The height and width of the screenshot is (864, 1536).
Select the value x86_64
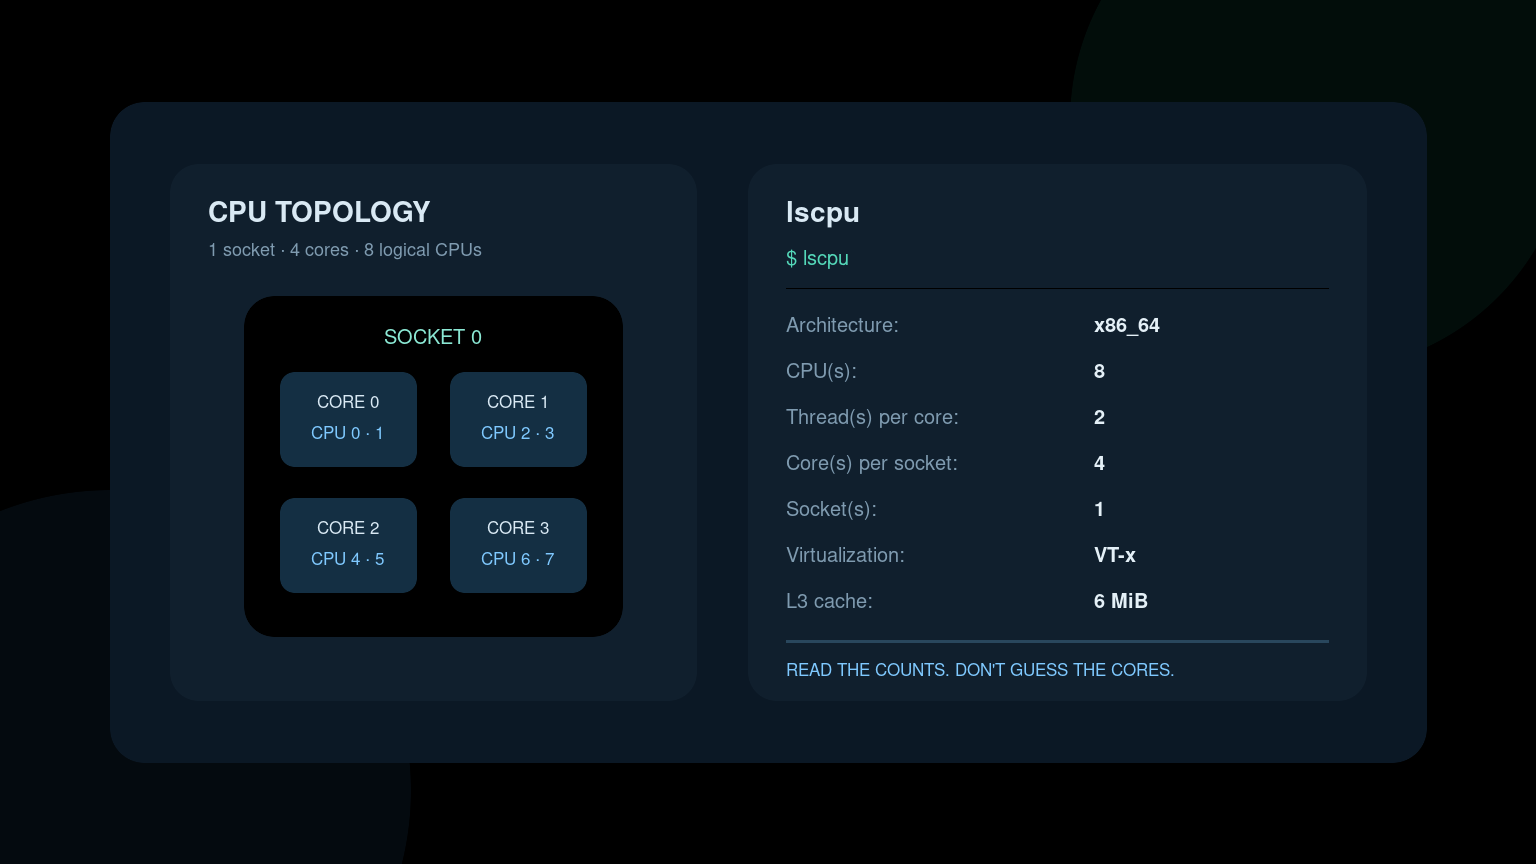(x=1127, y=325)
